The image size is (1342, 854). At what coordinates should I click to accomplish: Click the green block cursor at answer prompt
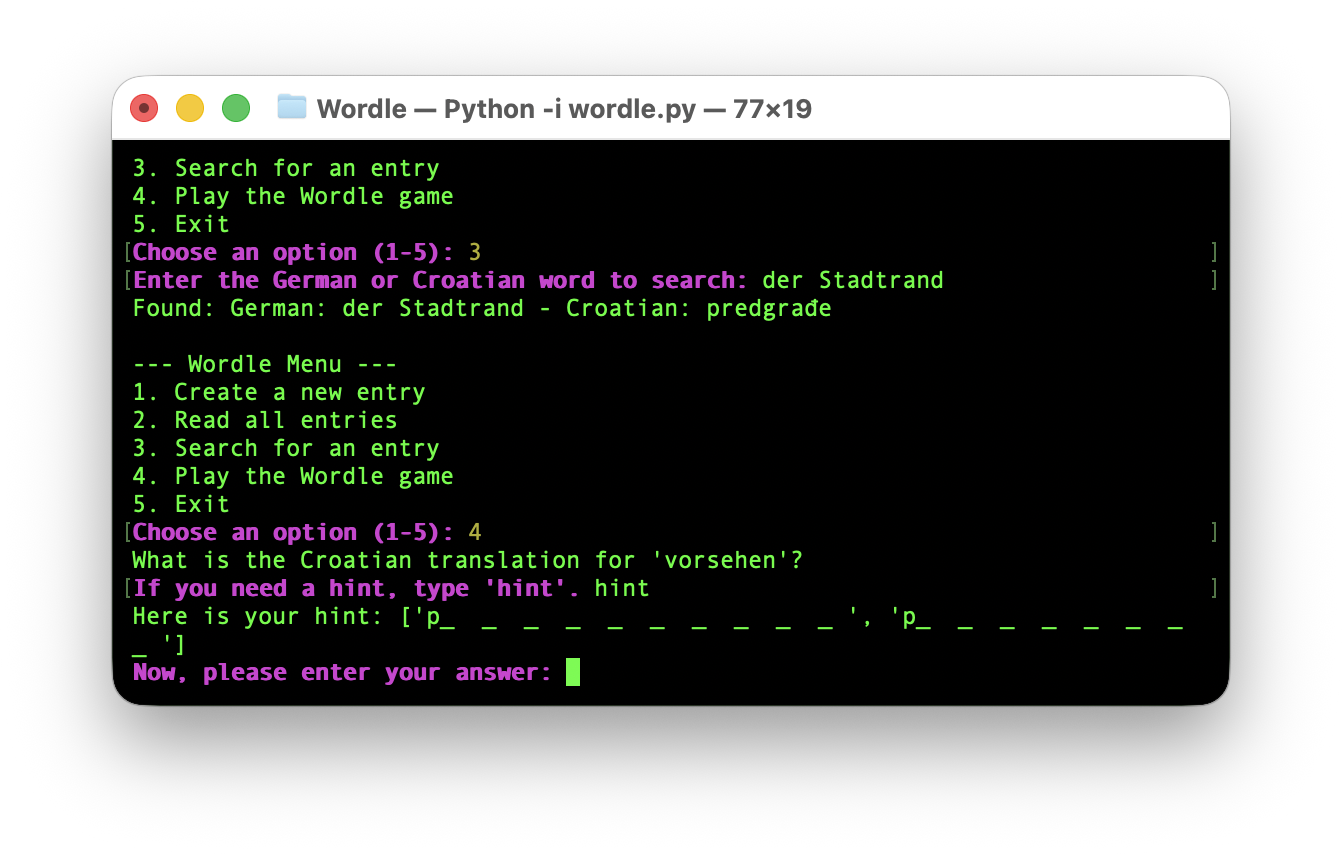[573, 672]
